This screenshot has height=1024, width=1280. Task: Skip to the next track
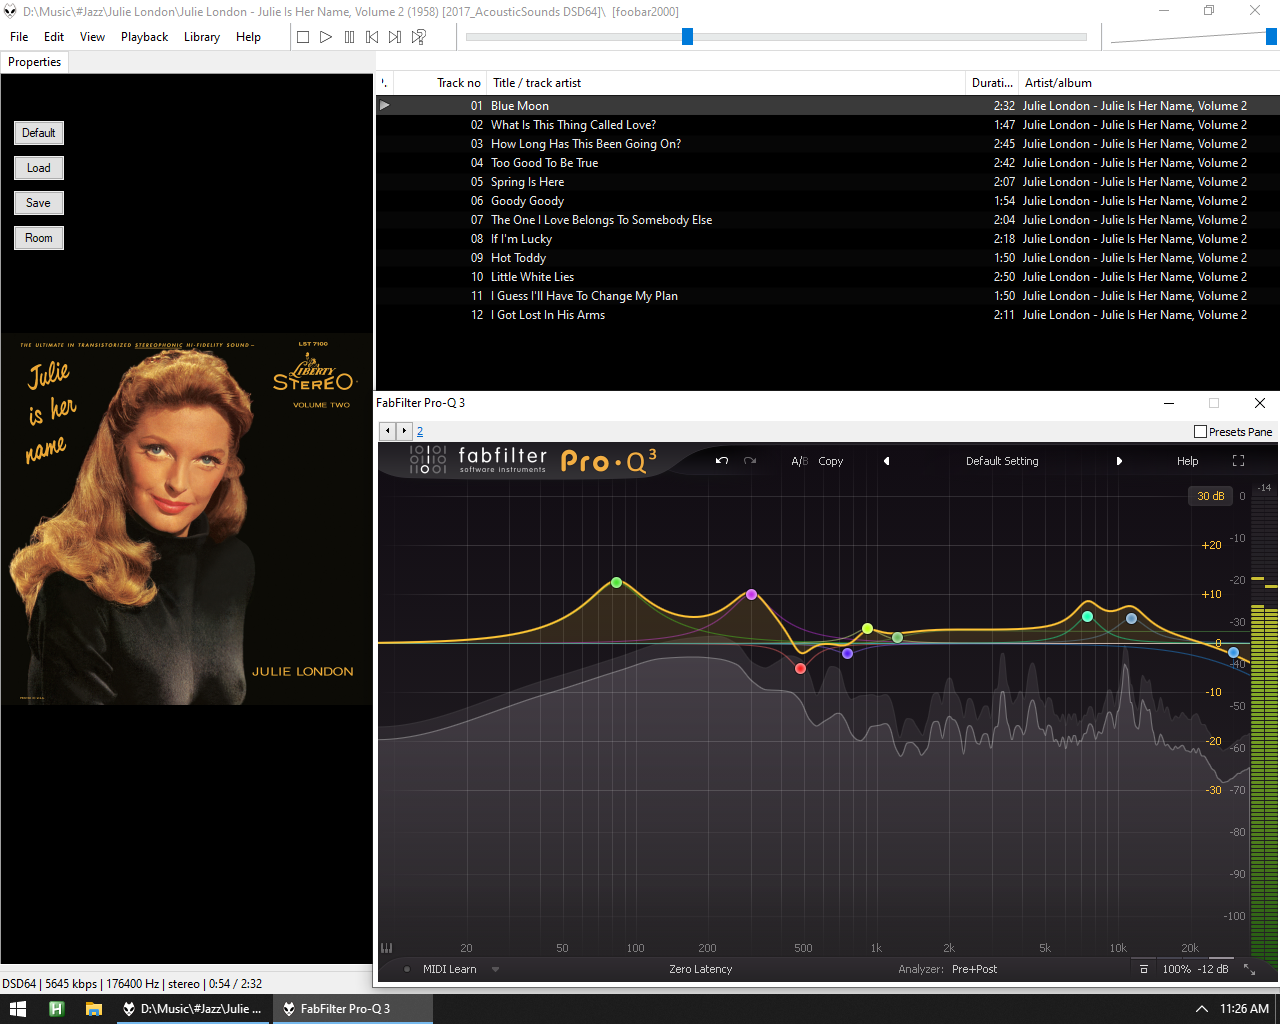tap(395, 37)
